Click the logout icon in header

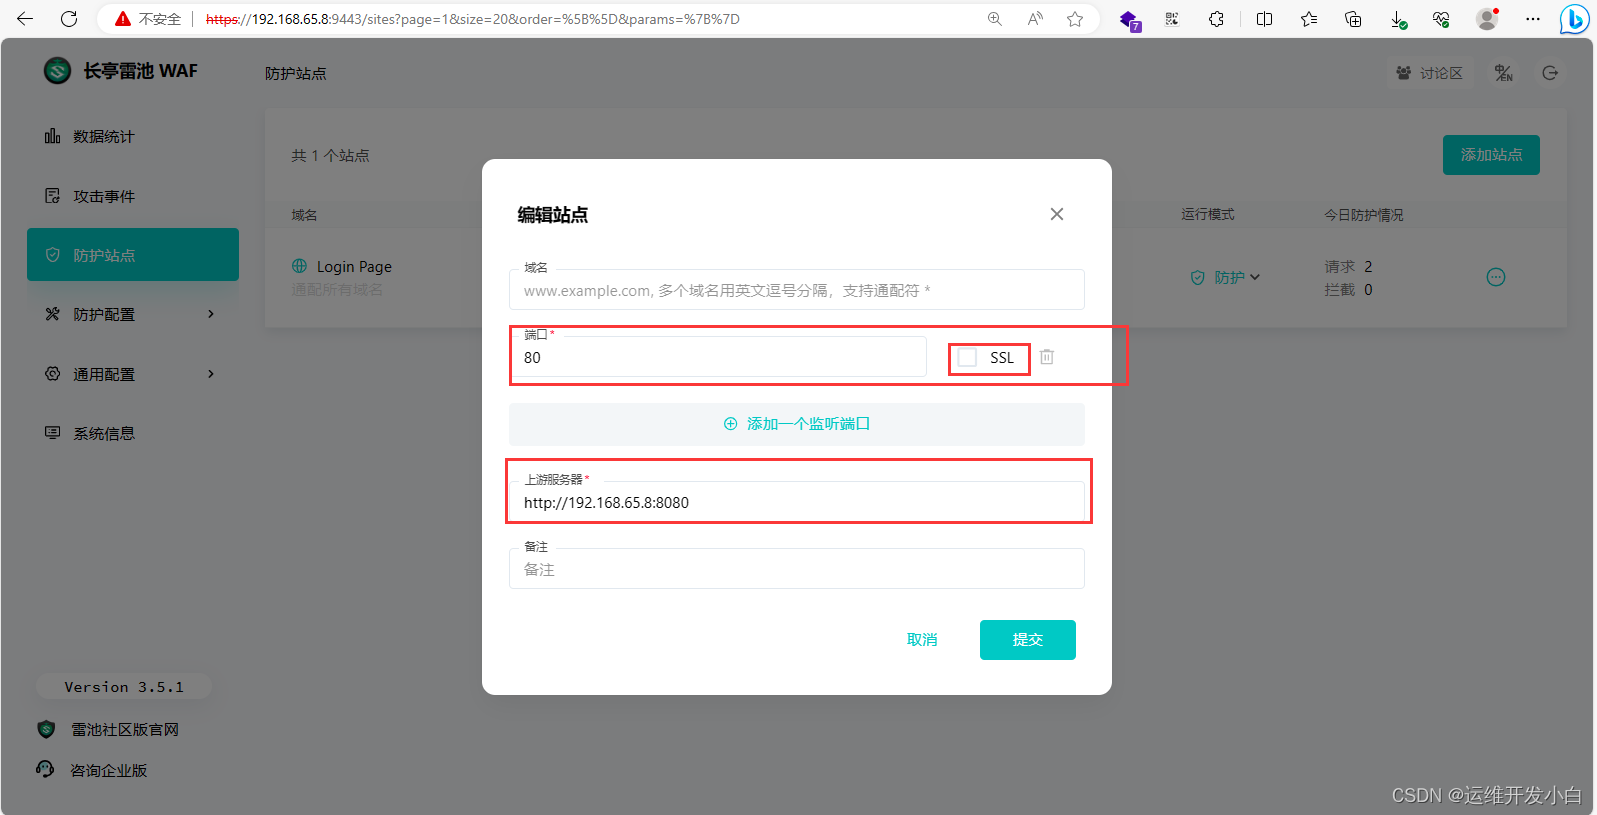pos(1550,73)
